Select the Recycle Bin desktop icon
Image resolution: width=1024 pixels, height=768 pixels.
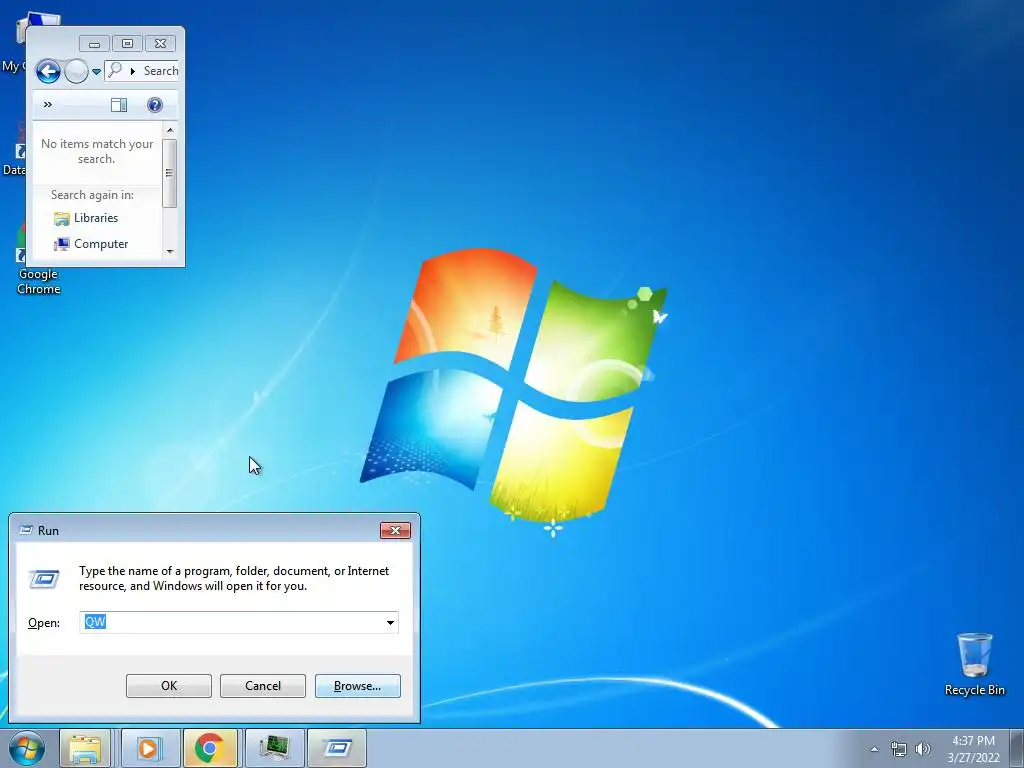(974, 664)
